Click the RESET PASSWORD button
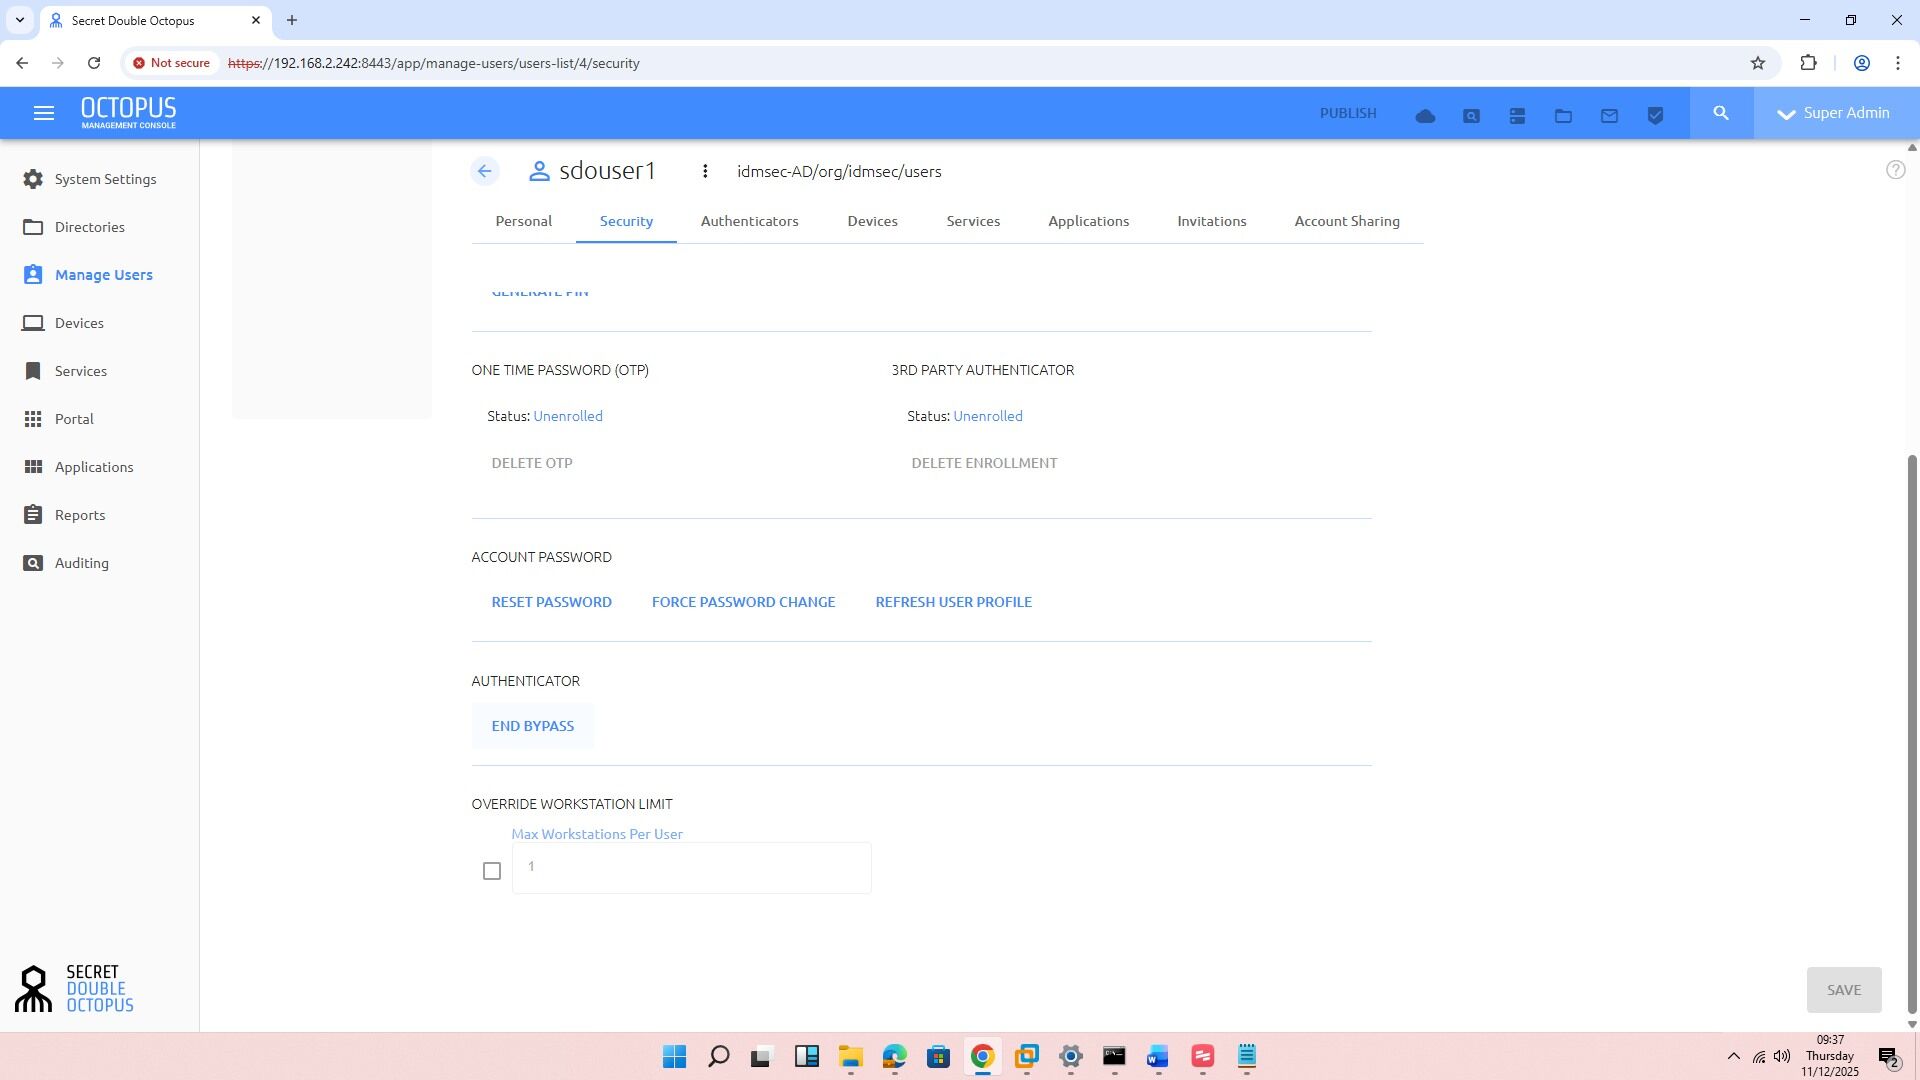This screenshot has width=1920, height=1080. 551,602
